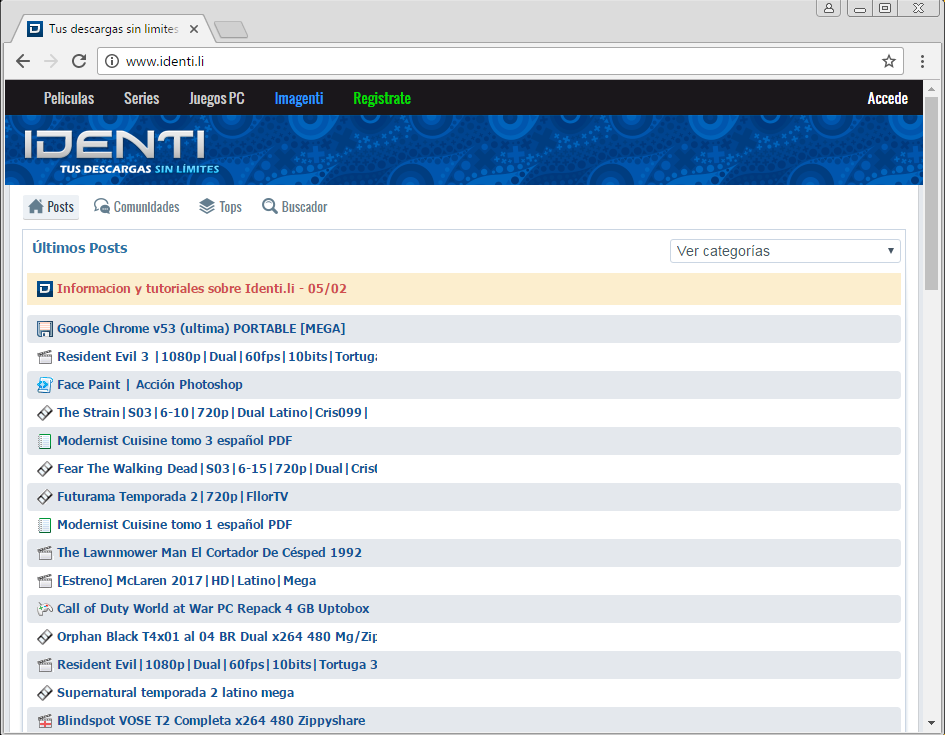Screen dimensions: 945x735
Task: Switch to the Tops tab
Action: coord(221,207)
